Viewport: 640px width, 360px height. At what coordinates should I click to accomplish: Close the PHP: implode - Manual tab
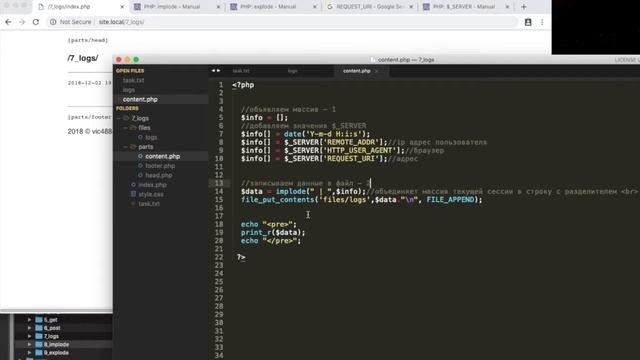(218, 7)
